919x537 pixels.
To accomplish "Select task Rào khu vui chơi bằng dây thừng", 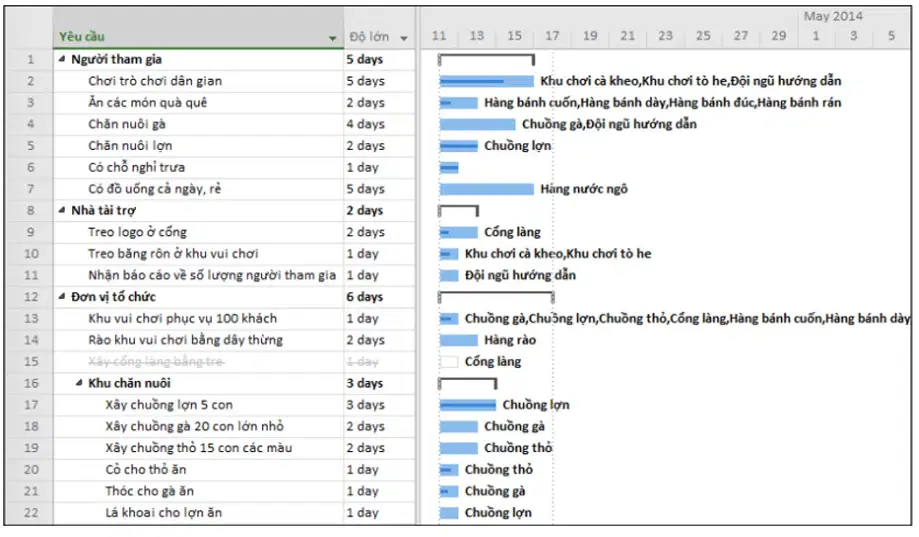I will 186,340.
